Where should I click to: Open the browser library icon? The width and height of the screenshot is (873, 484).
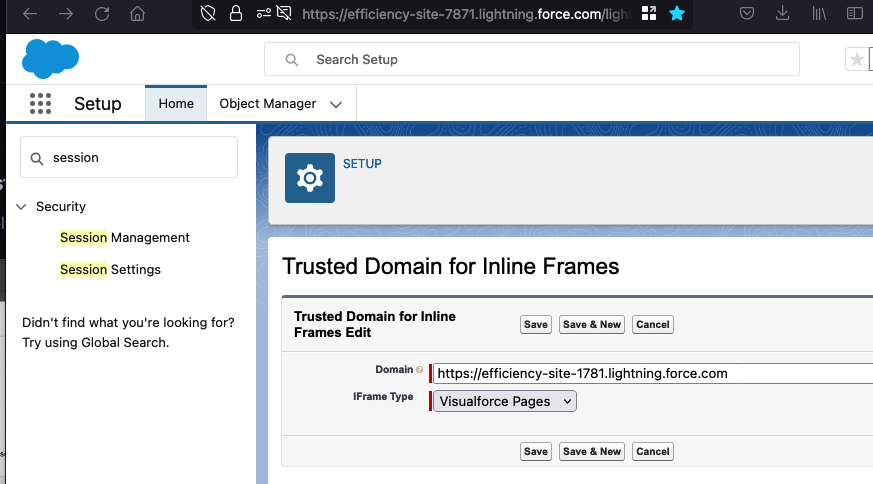[x=819, y=13]
